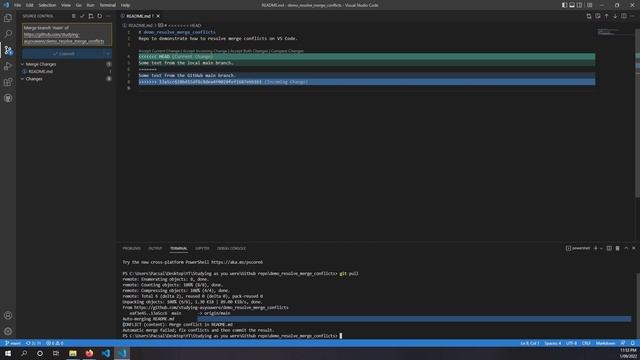Open the File menu
The width and height of the screenshot is (640, 360).
[18, 5]
